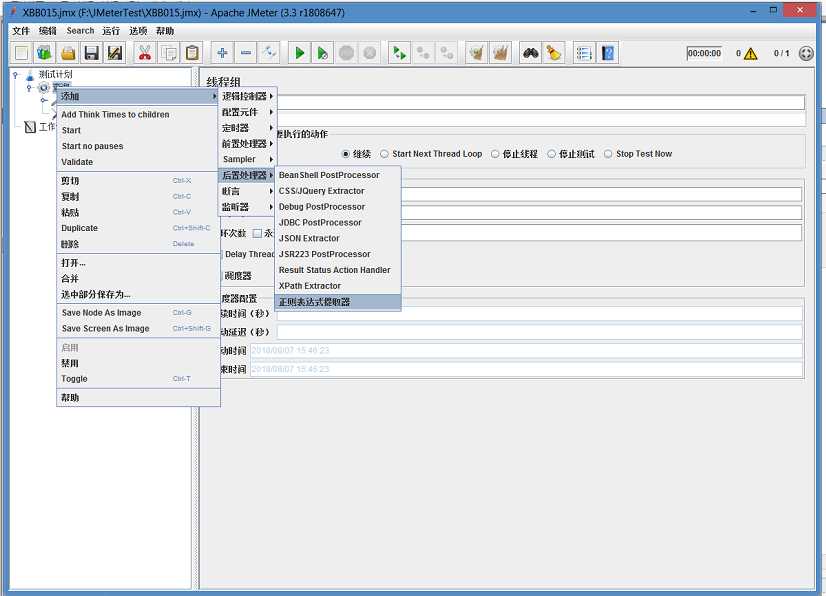
Task: Open the 逻辑控制器 submenu
Action: (248, 96)
